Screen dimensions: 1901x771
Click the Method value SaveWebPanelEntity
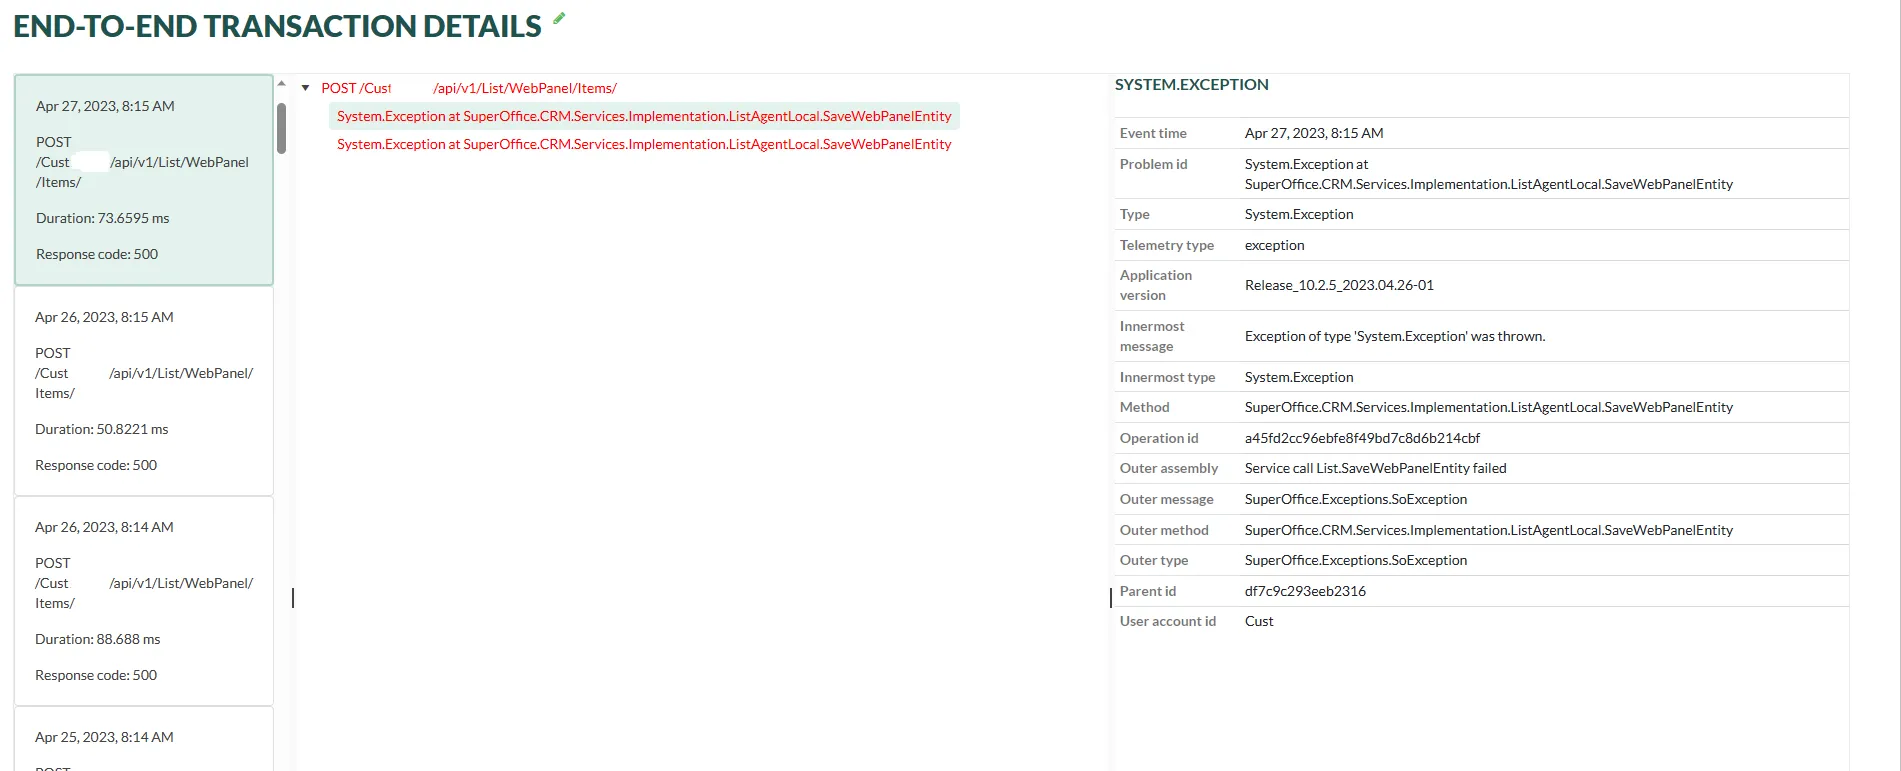click(x=1489, y=407)
